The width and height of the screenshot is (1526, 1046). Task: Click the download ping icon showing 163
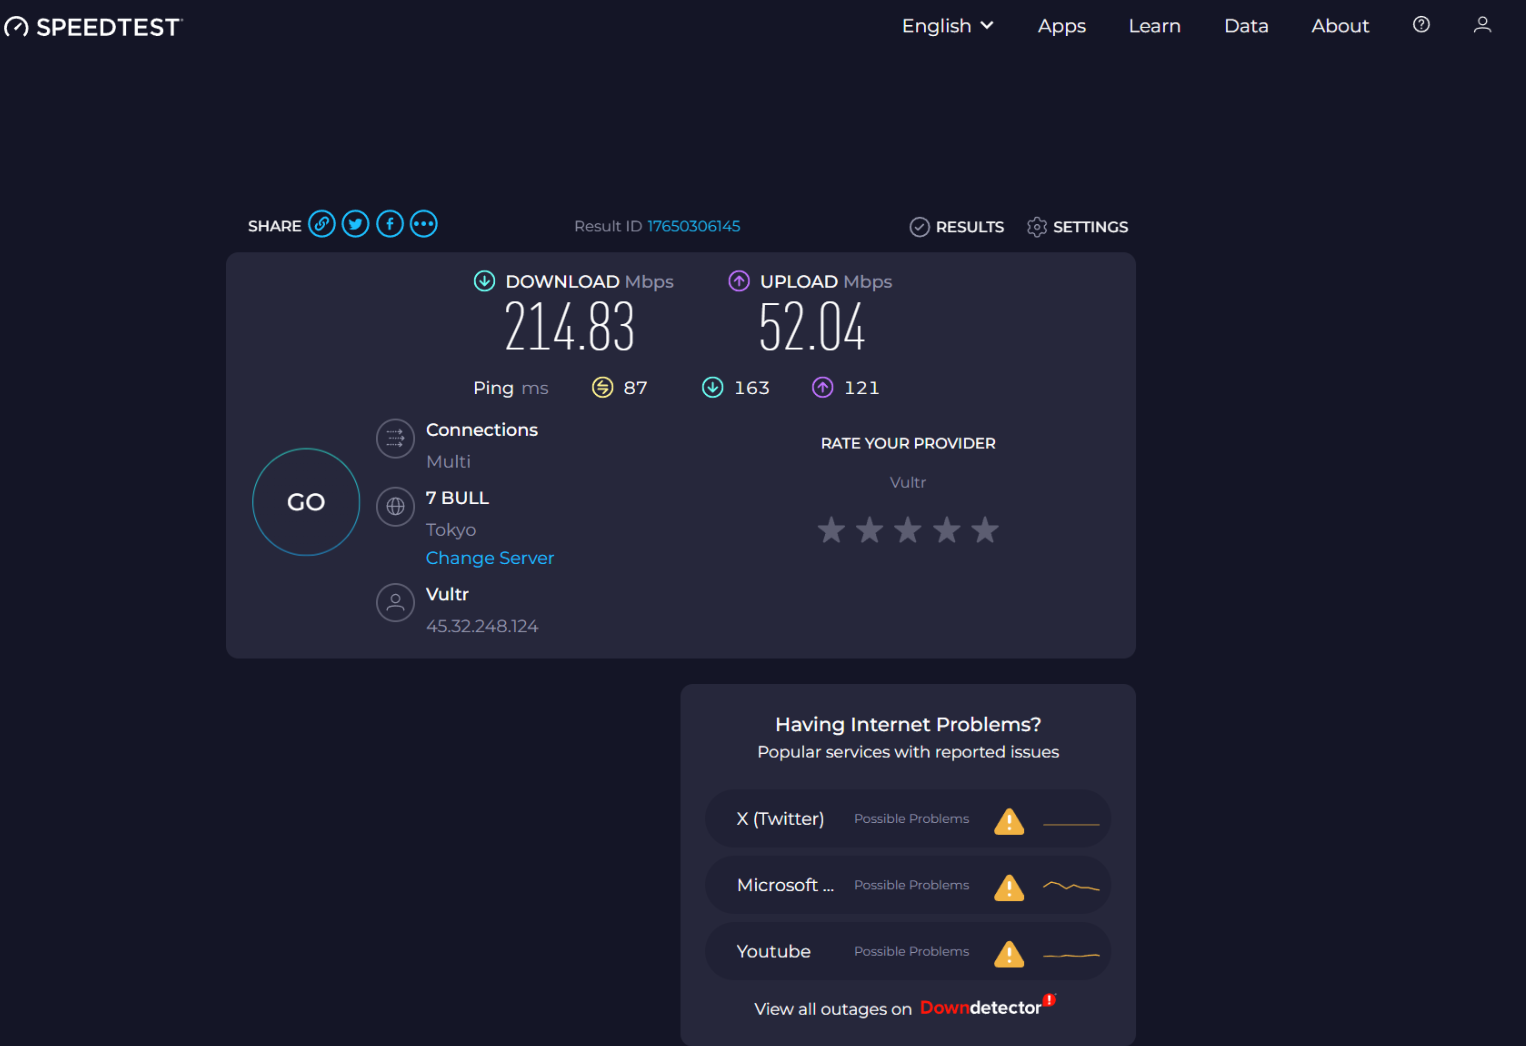click(712, 387)
